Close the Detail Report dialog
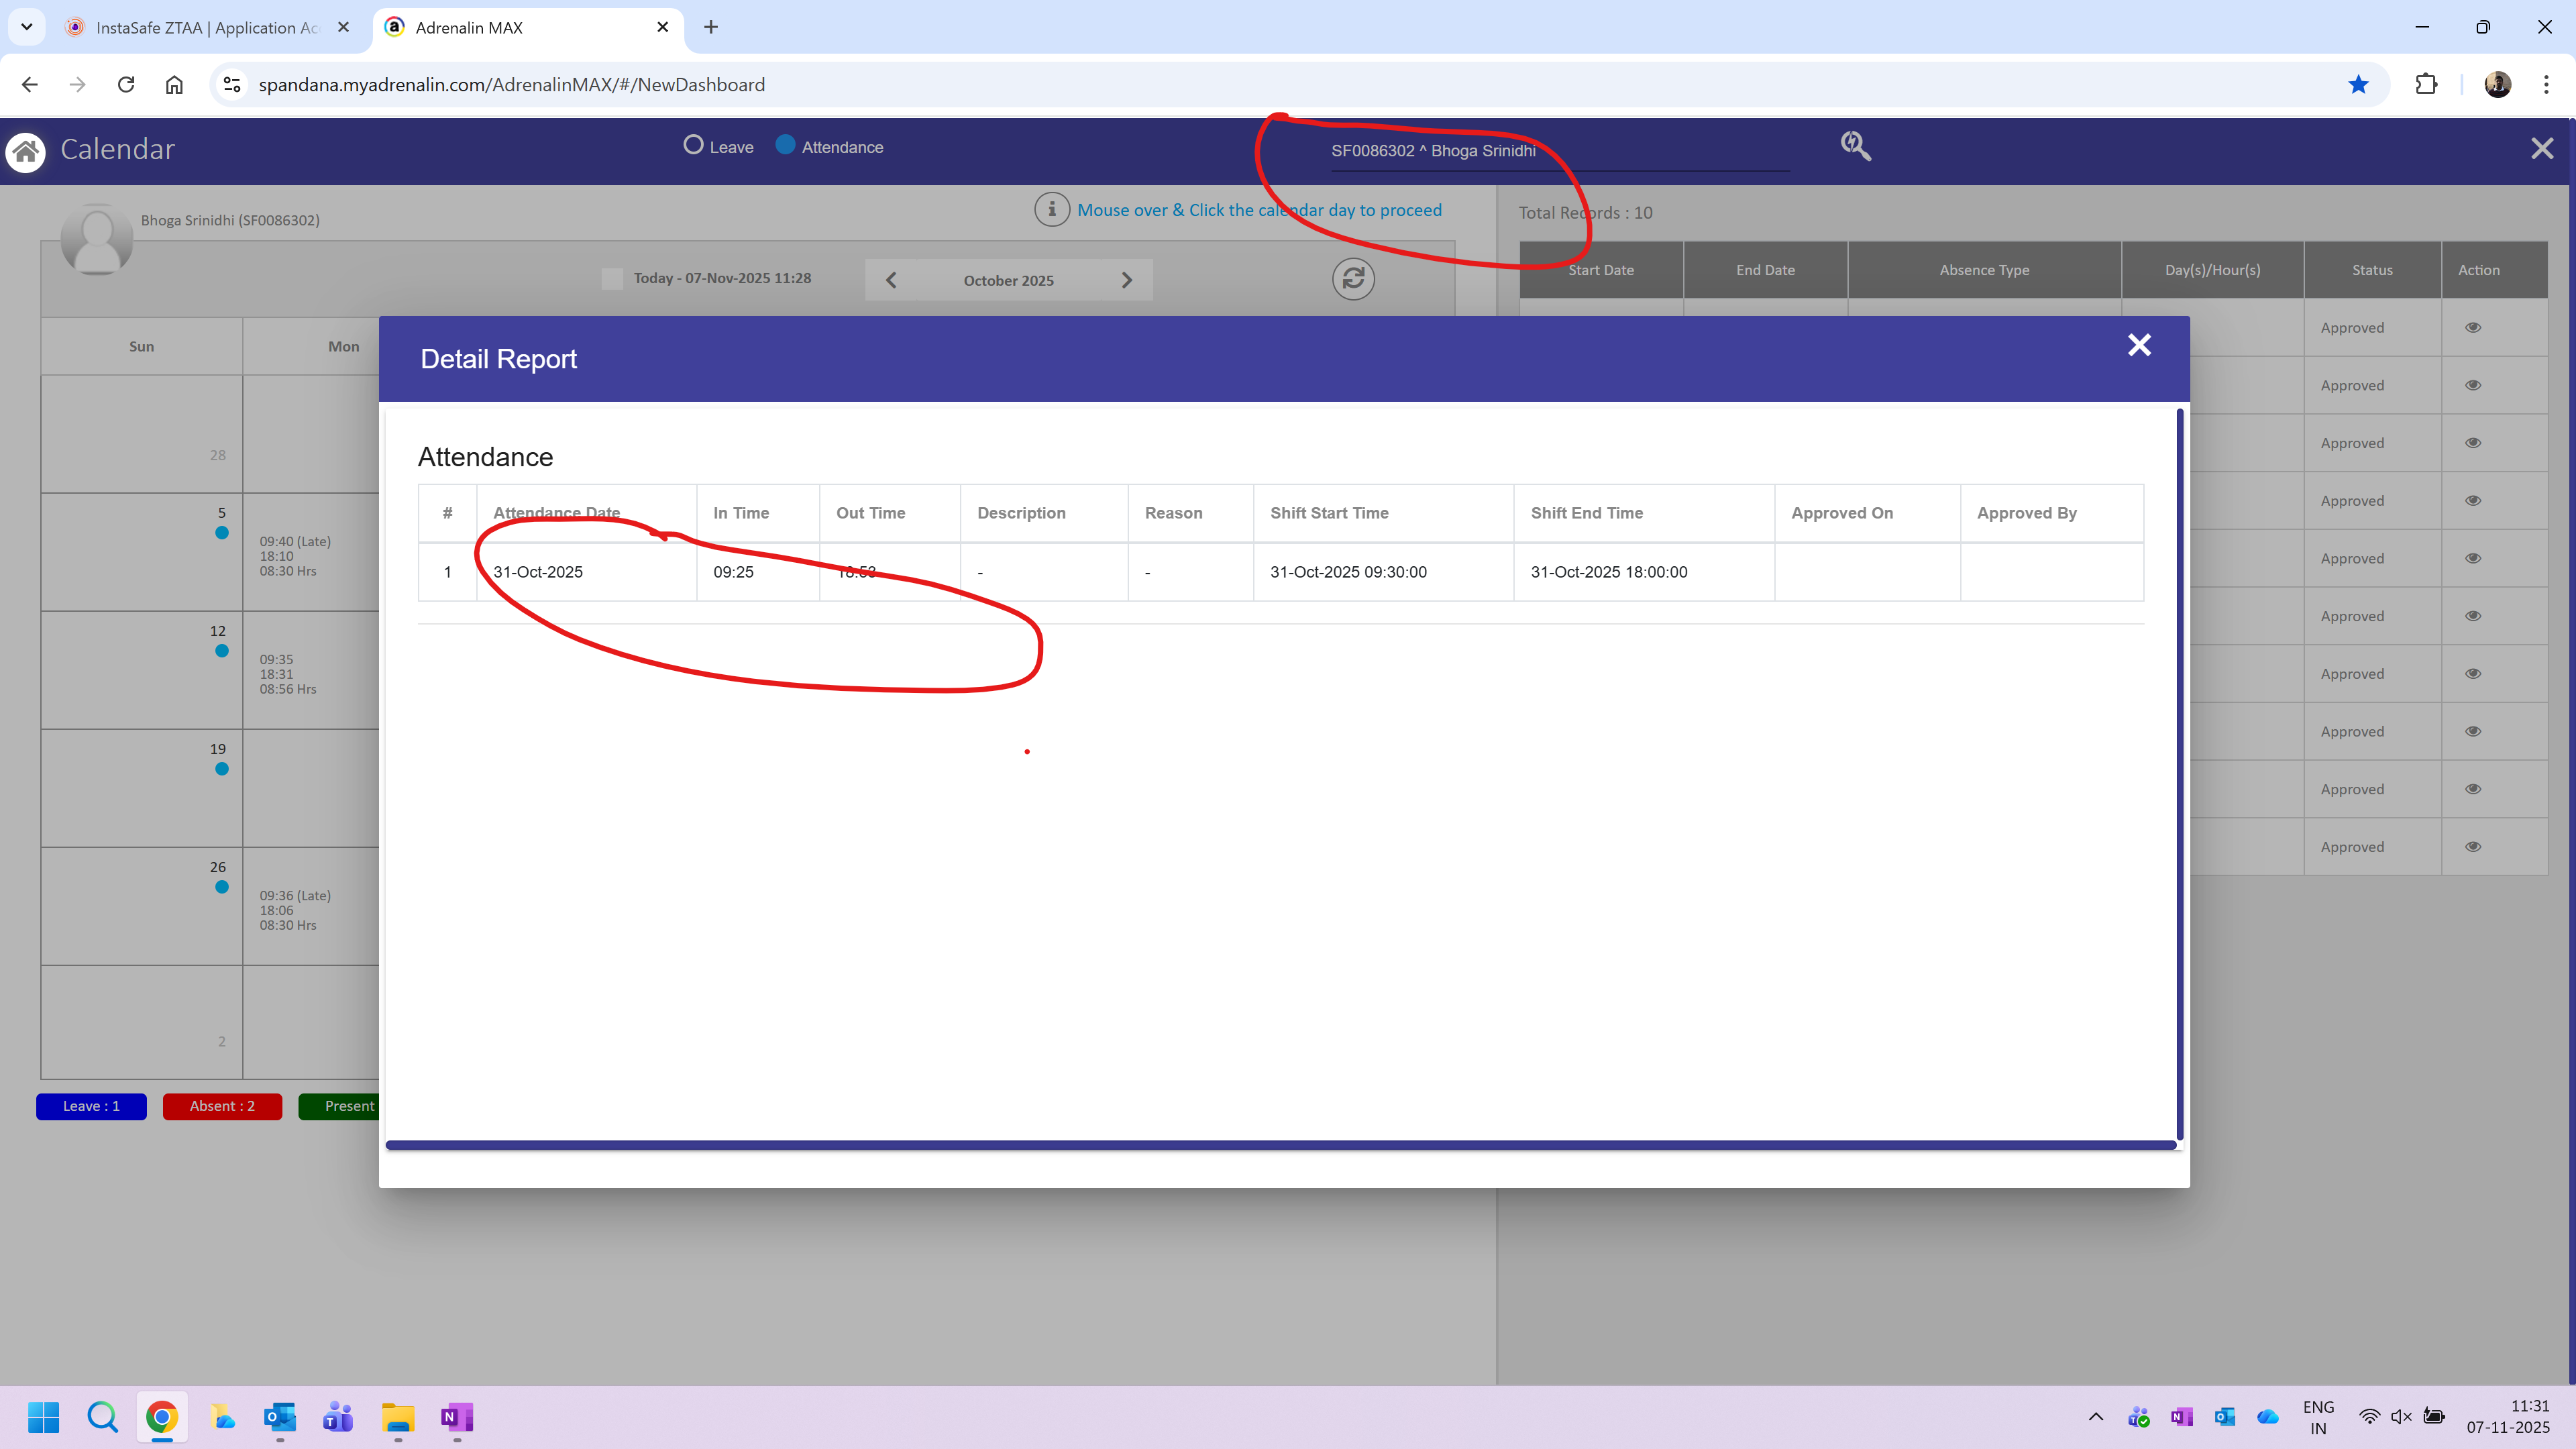The height and width of the screenshot is (1449, 2576). tap(2139, 345)
